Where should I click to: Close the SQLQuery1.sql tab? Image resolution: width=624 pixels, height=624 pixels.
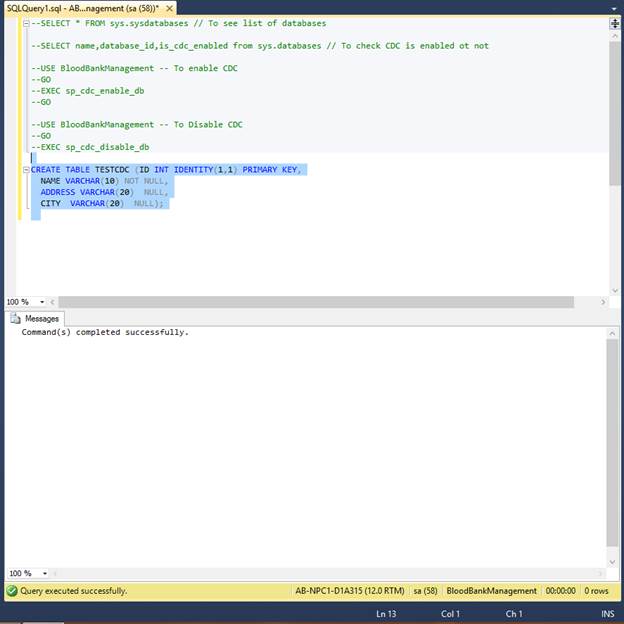click(x=170, y=8)
